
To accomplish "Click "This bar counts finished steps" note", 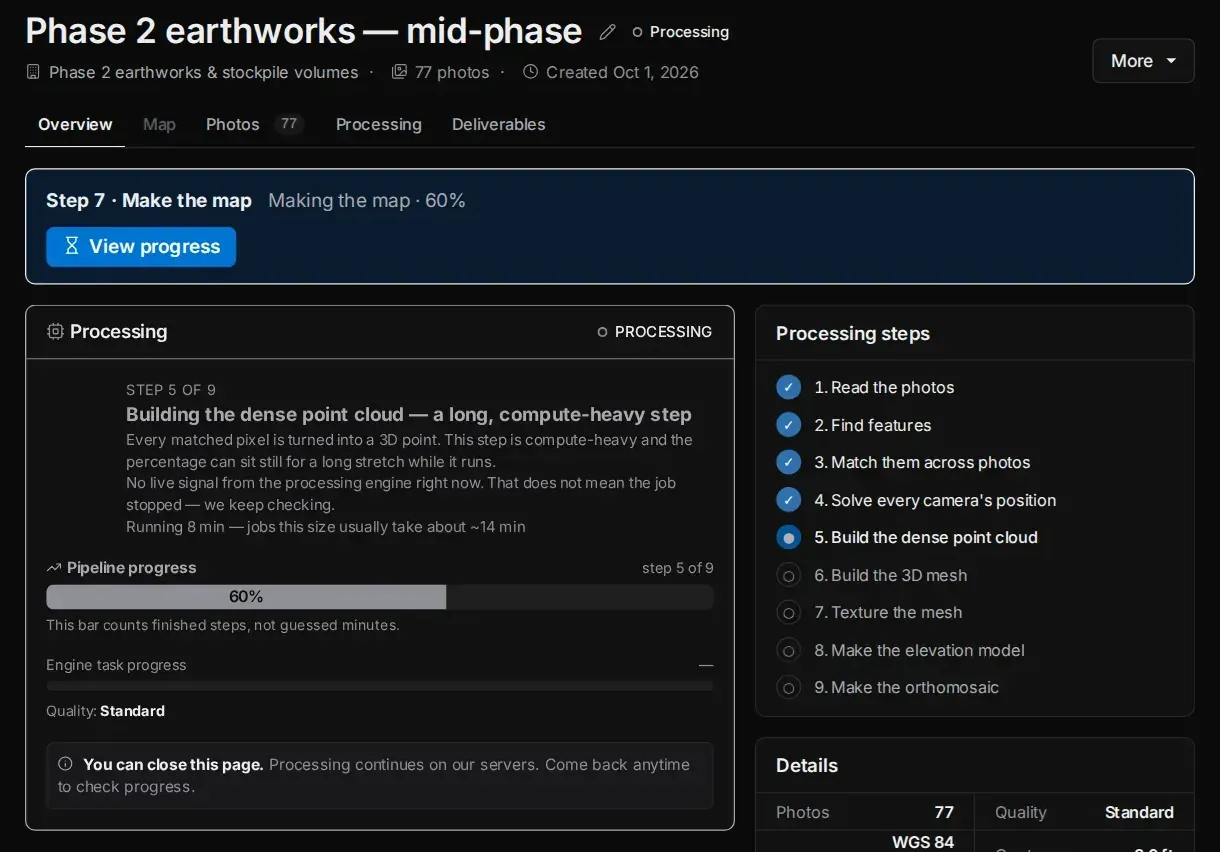I will point(223,626).
